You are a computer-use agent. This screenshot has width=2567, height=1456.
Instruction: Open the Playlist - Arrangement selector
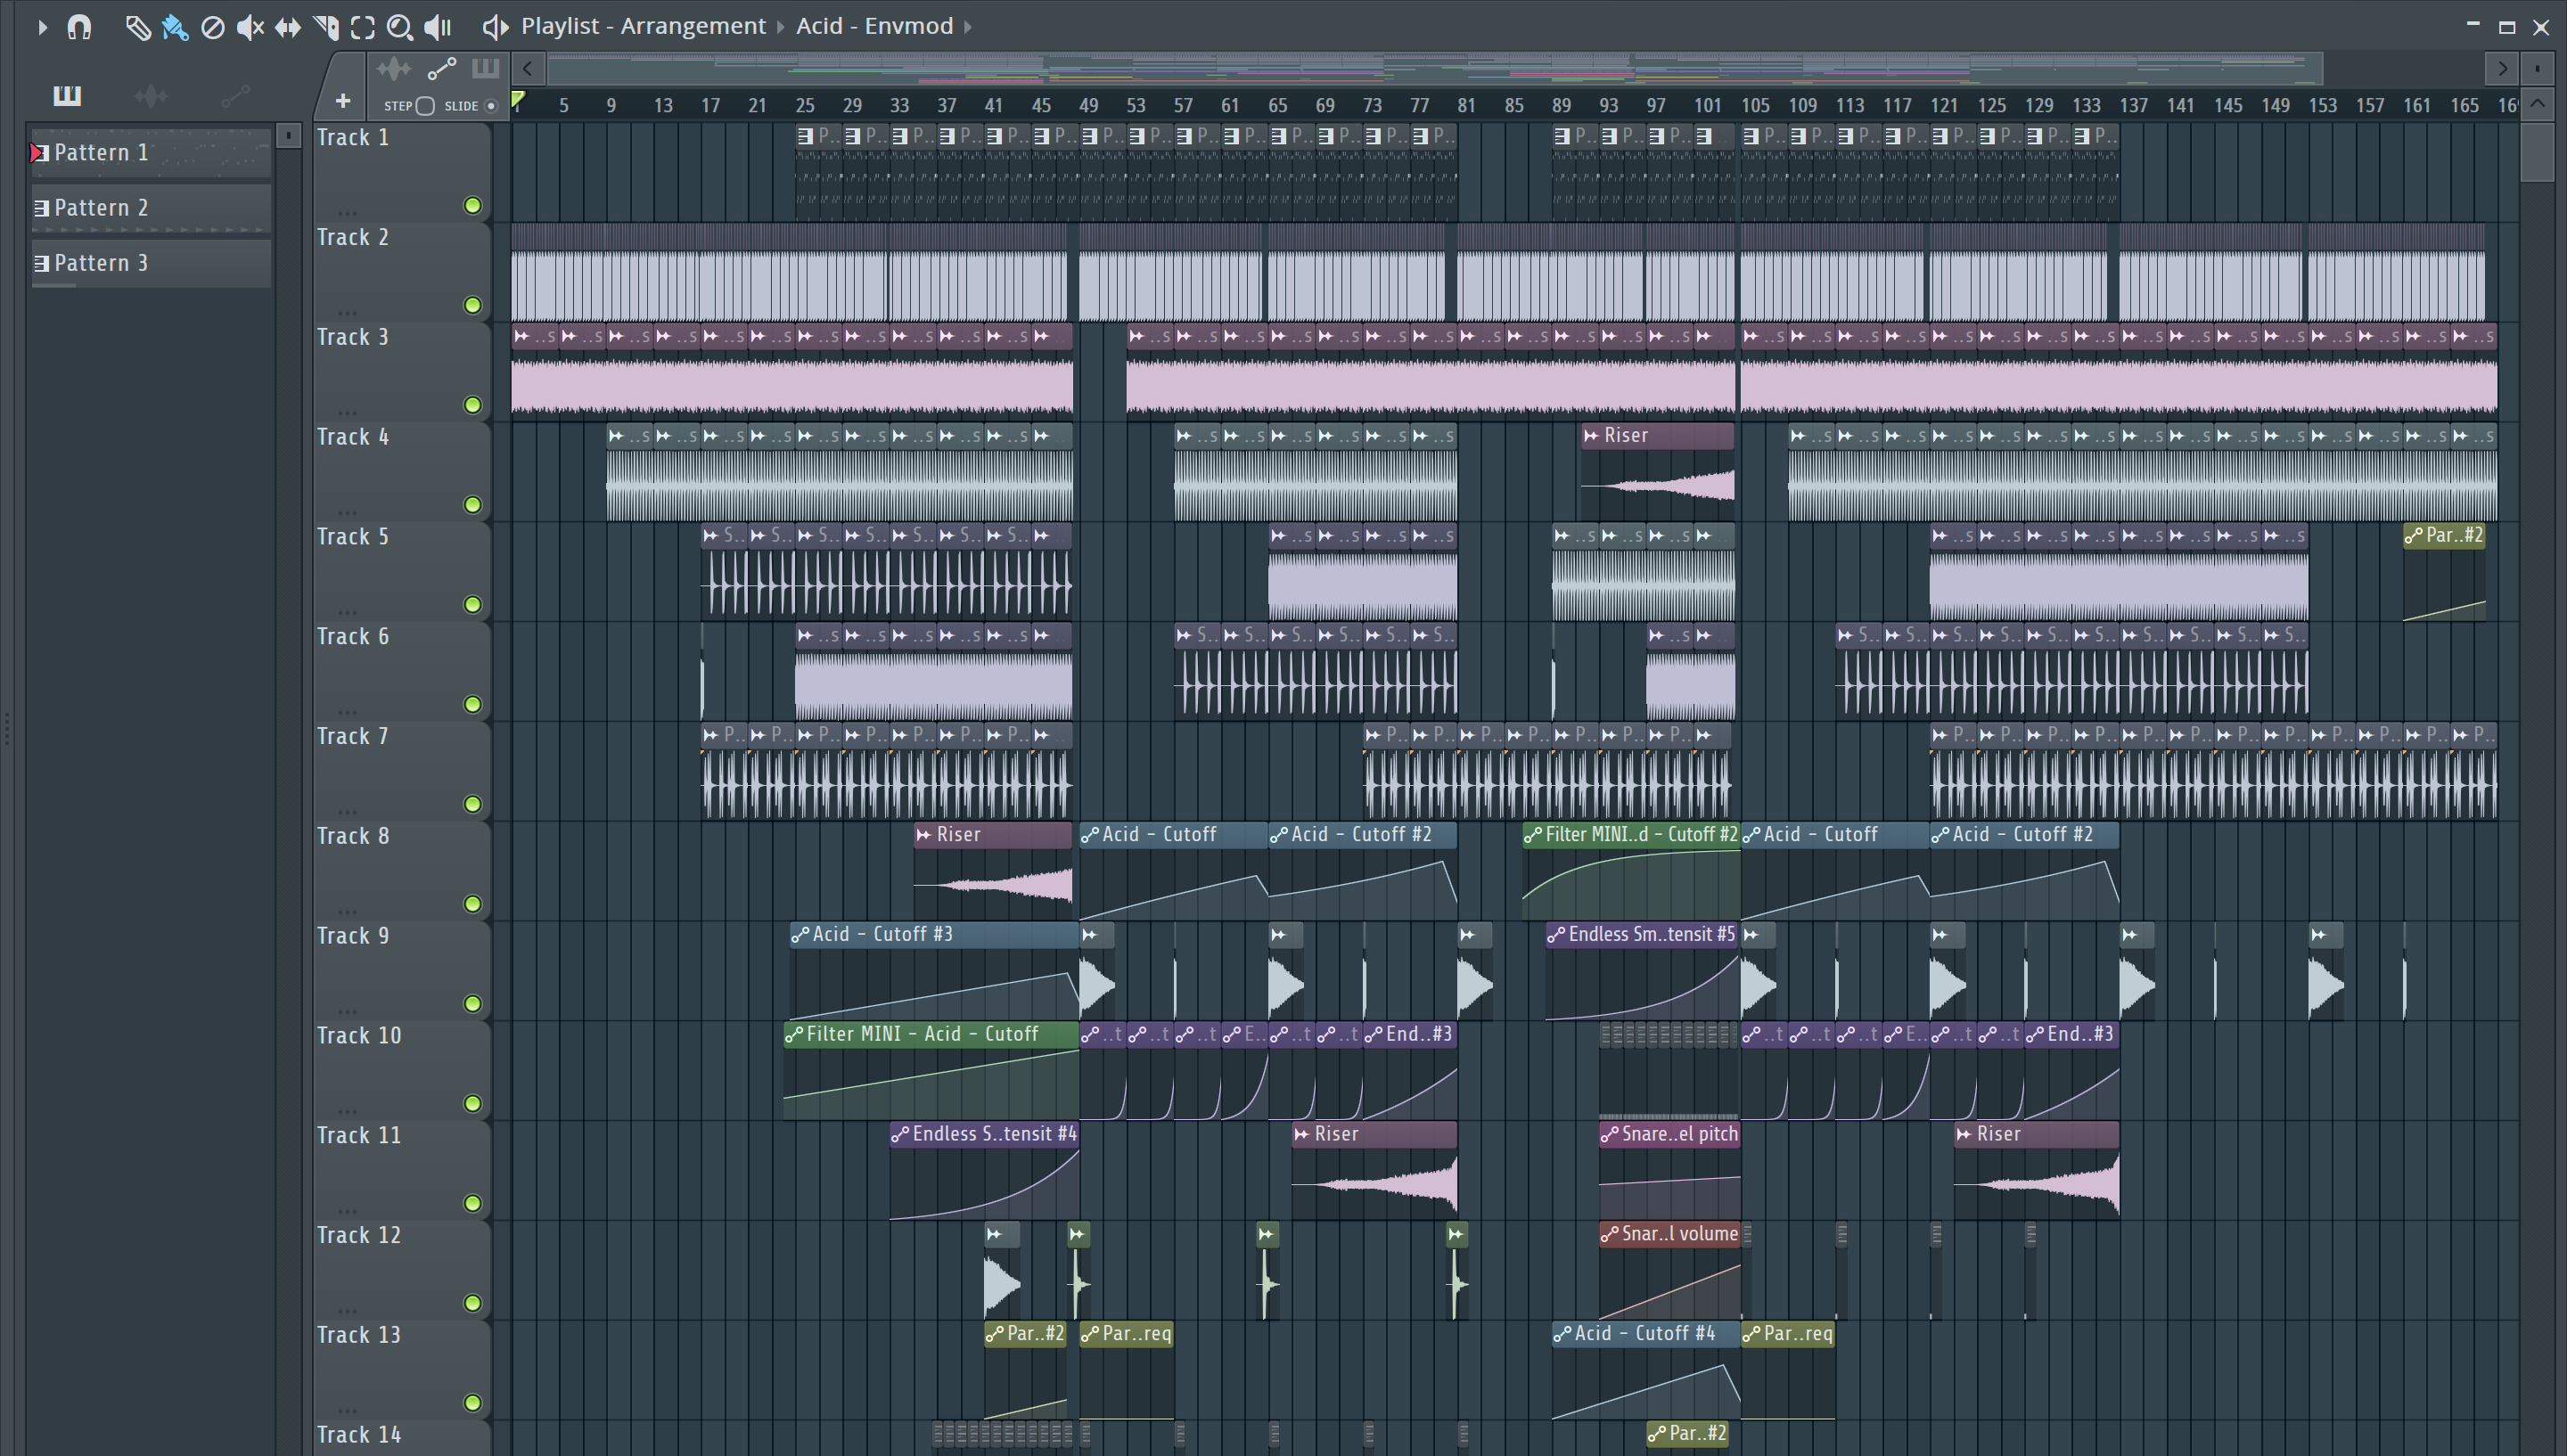(x=643, y=26)
